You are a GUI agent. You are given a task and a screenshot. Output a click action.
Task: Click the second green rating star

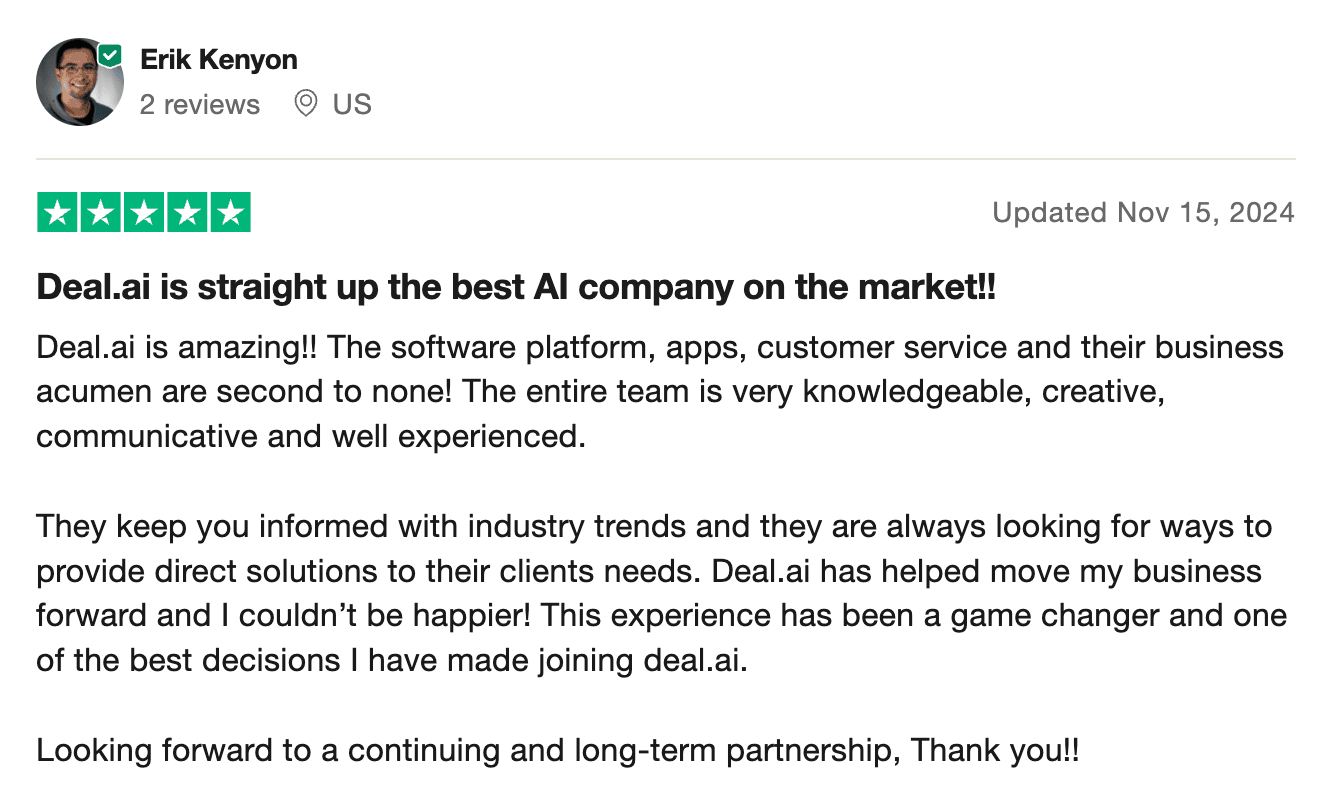coord(101,213)
